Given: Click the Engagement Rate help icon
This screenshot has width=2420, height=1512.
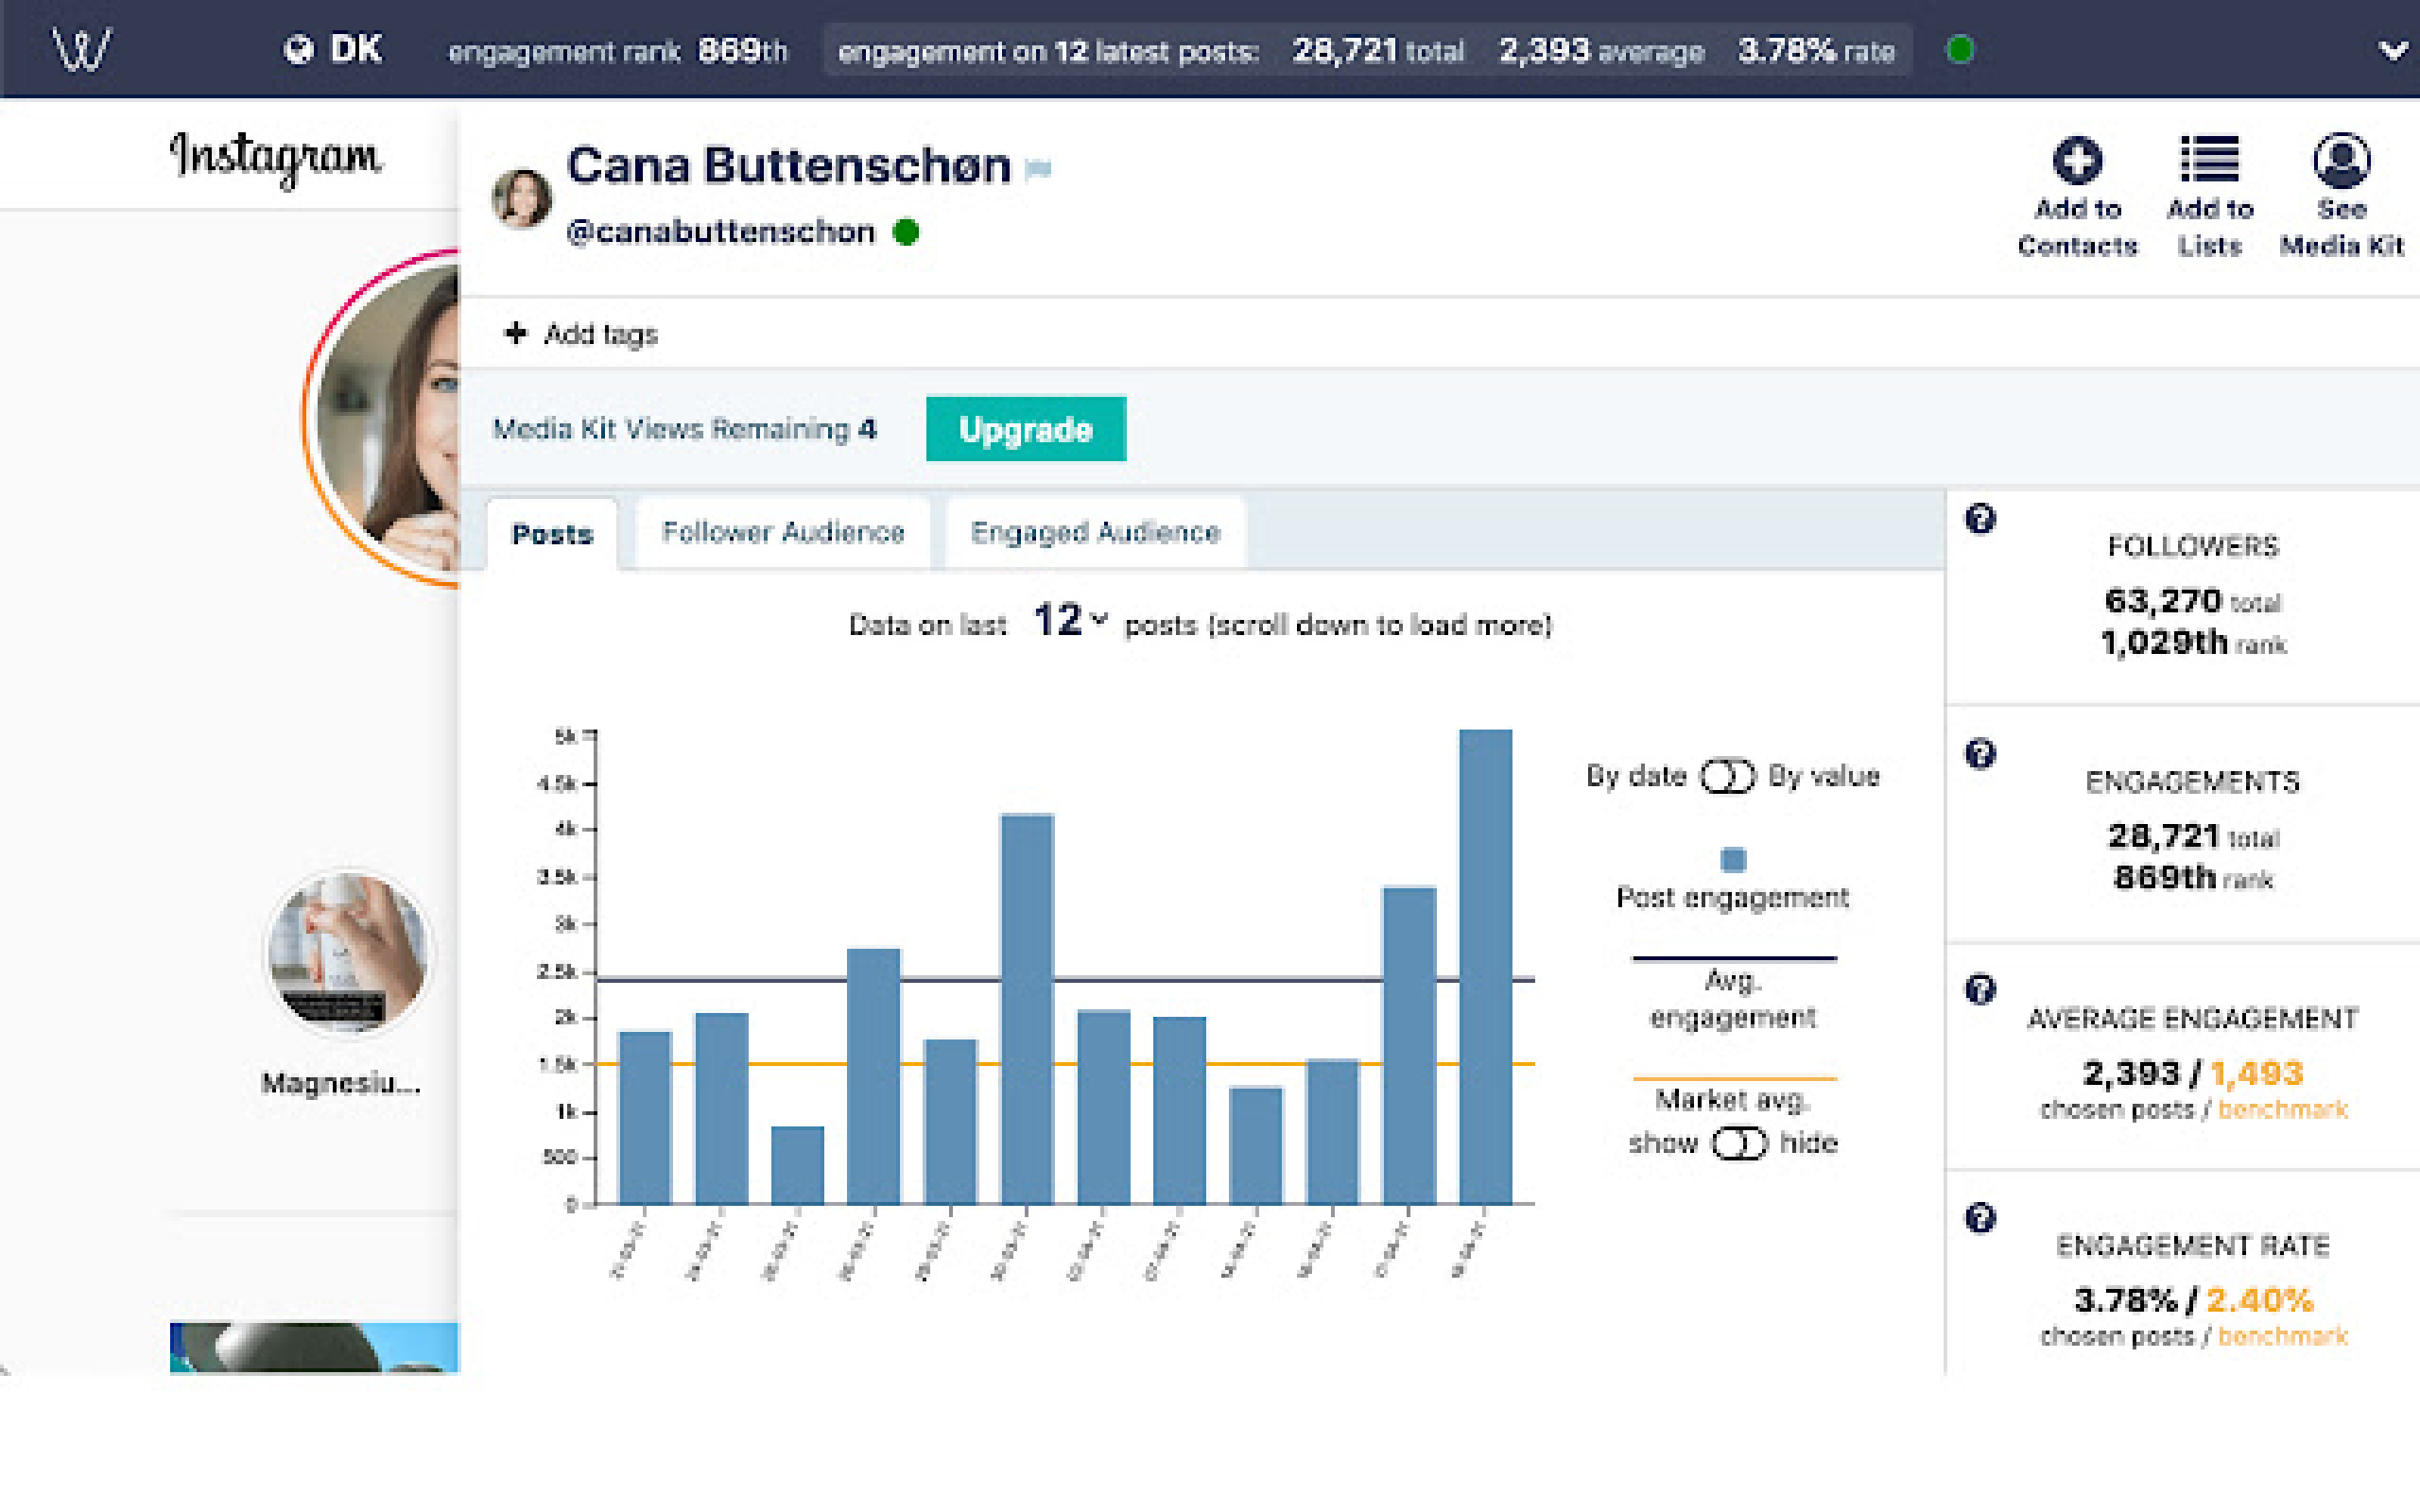Looking at the screenshot, I should [1980, 1218].
